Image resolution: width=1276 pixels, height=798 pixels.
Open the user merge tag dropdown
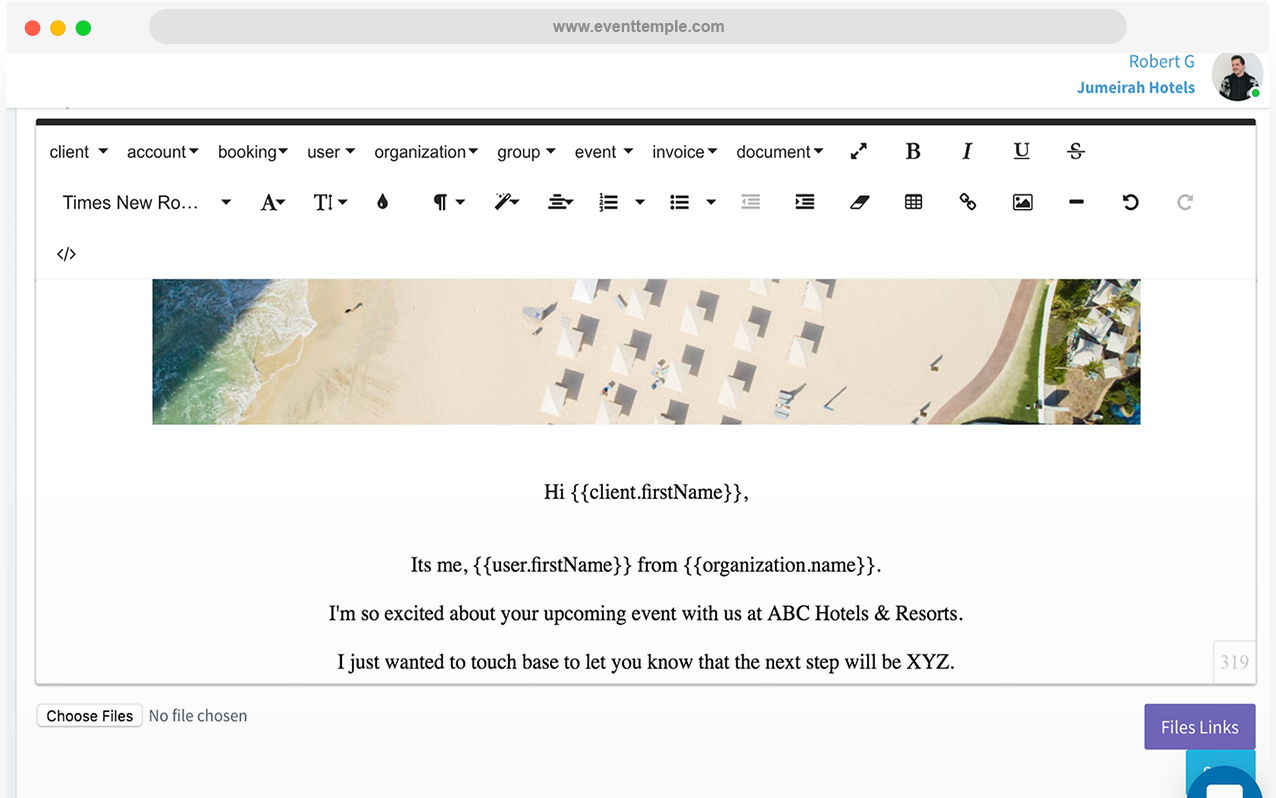331,152
